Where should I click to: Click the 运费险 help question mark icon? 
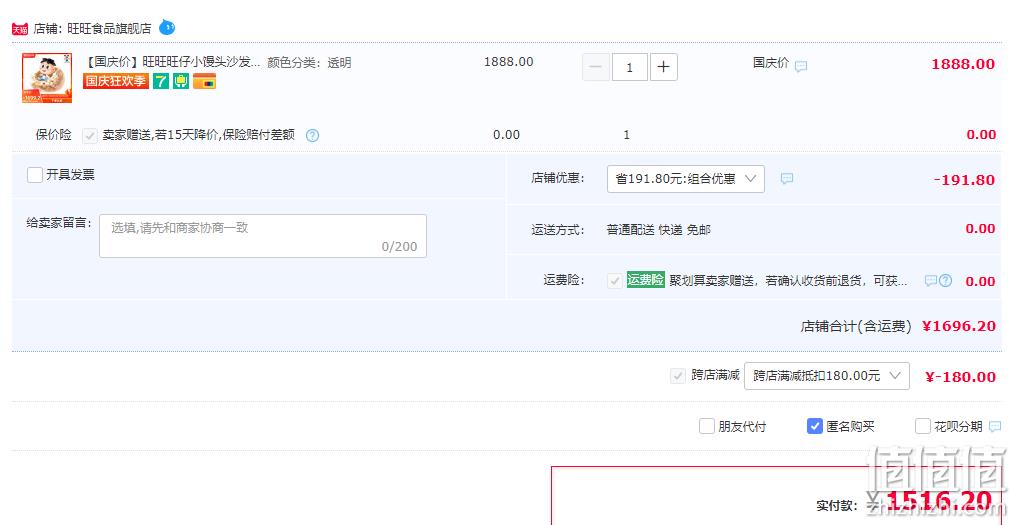click(x=945, y=281)
